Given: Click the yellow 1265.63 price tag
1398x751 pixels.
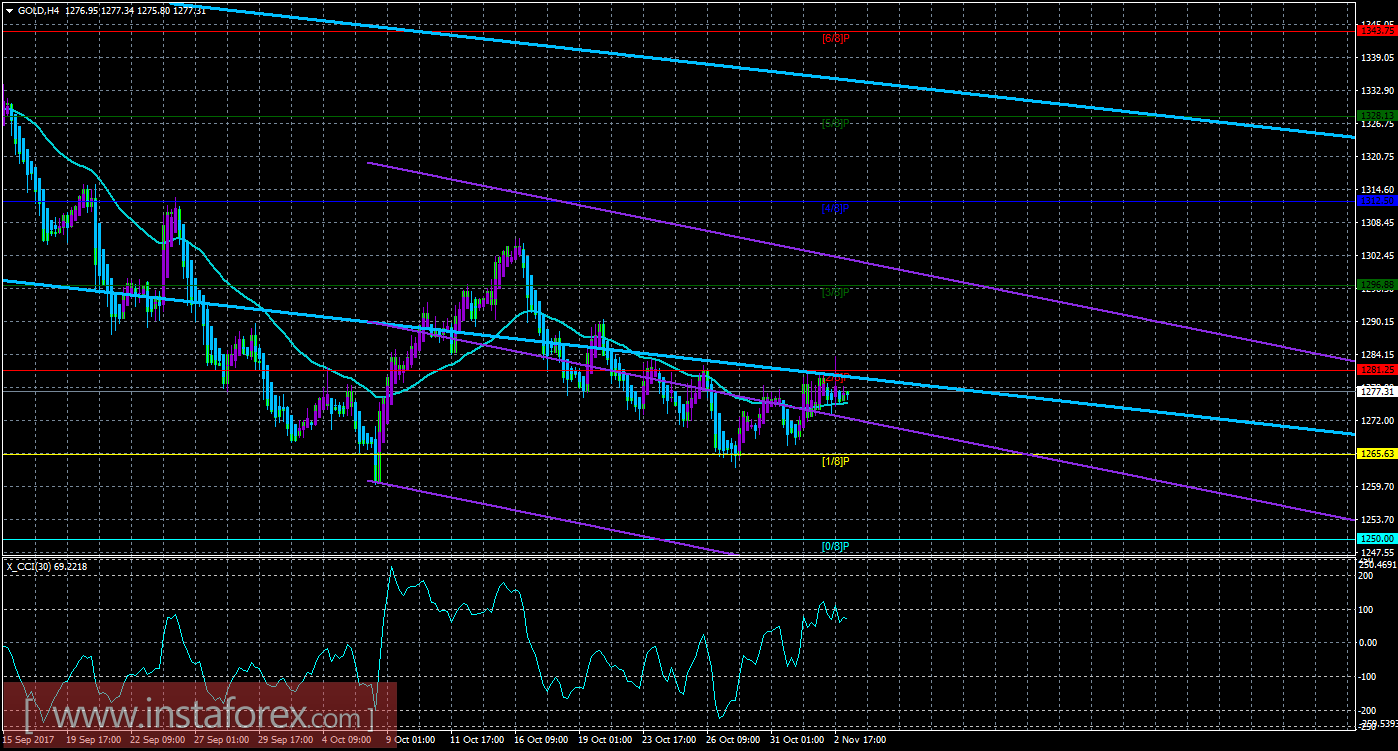Looking at the screenshot, I should pyautogui.click(x=1376, y=454).
